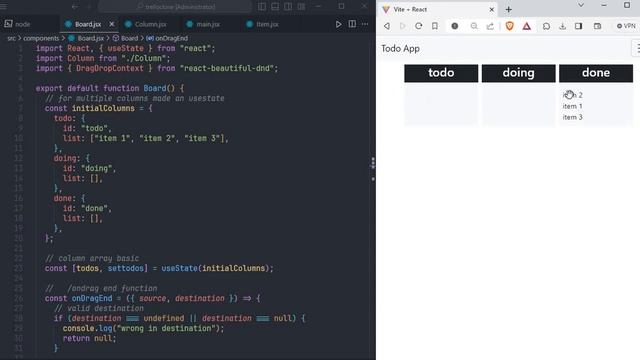Open Brave Rewards triangle icon
The width and height of the screenshot is (640, 360).
click(527, 26)
